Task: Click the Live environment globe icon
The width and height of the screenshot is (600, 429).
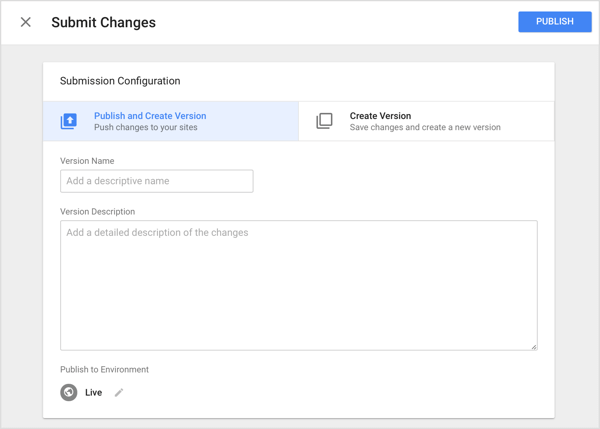Action: pyautogui.click(x=69, y=393)
